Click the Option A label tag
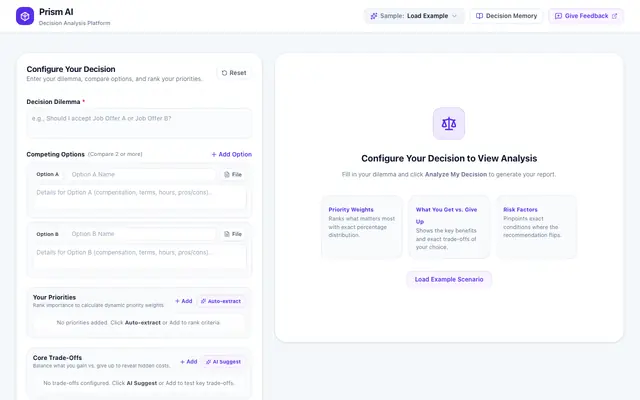640x400 pixels. (x=47, y=175)
